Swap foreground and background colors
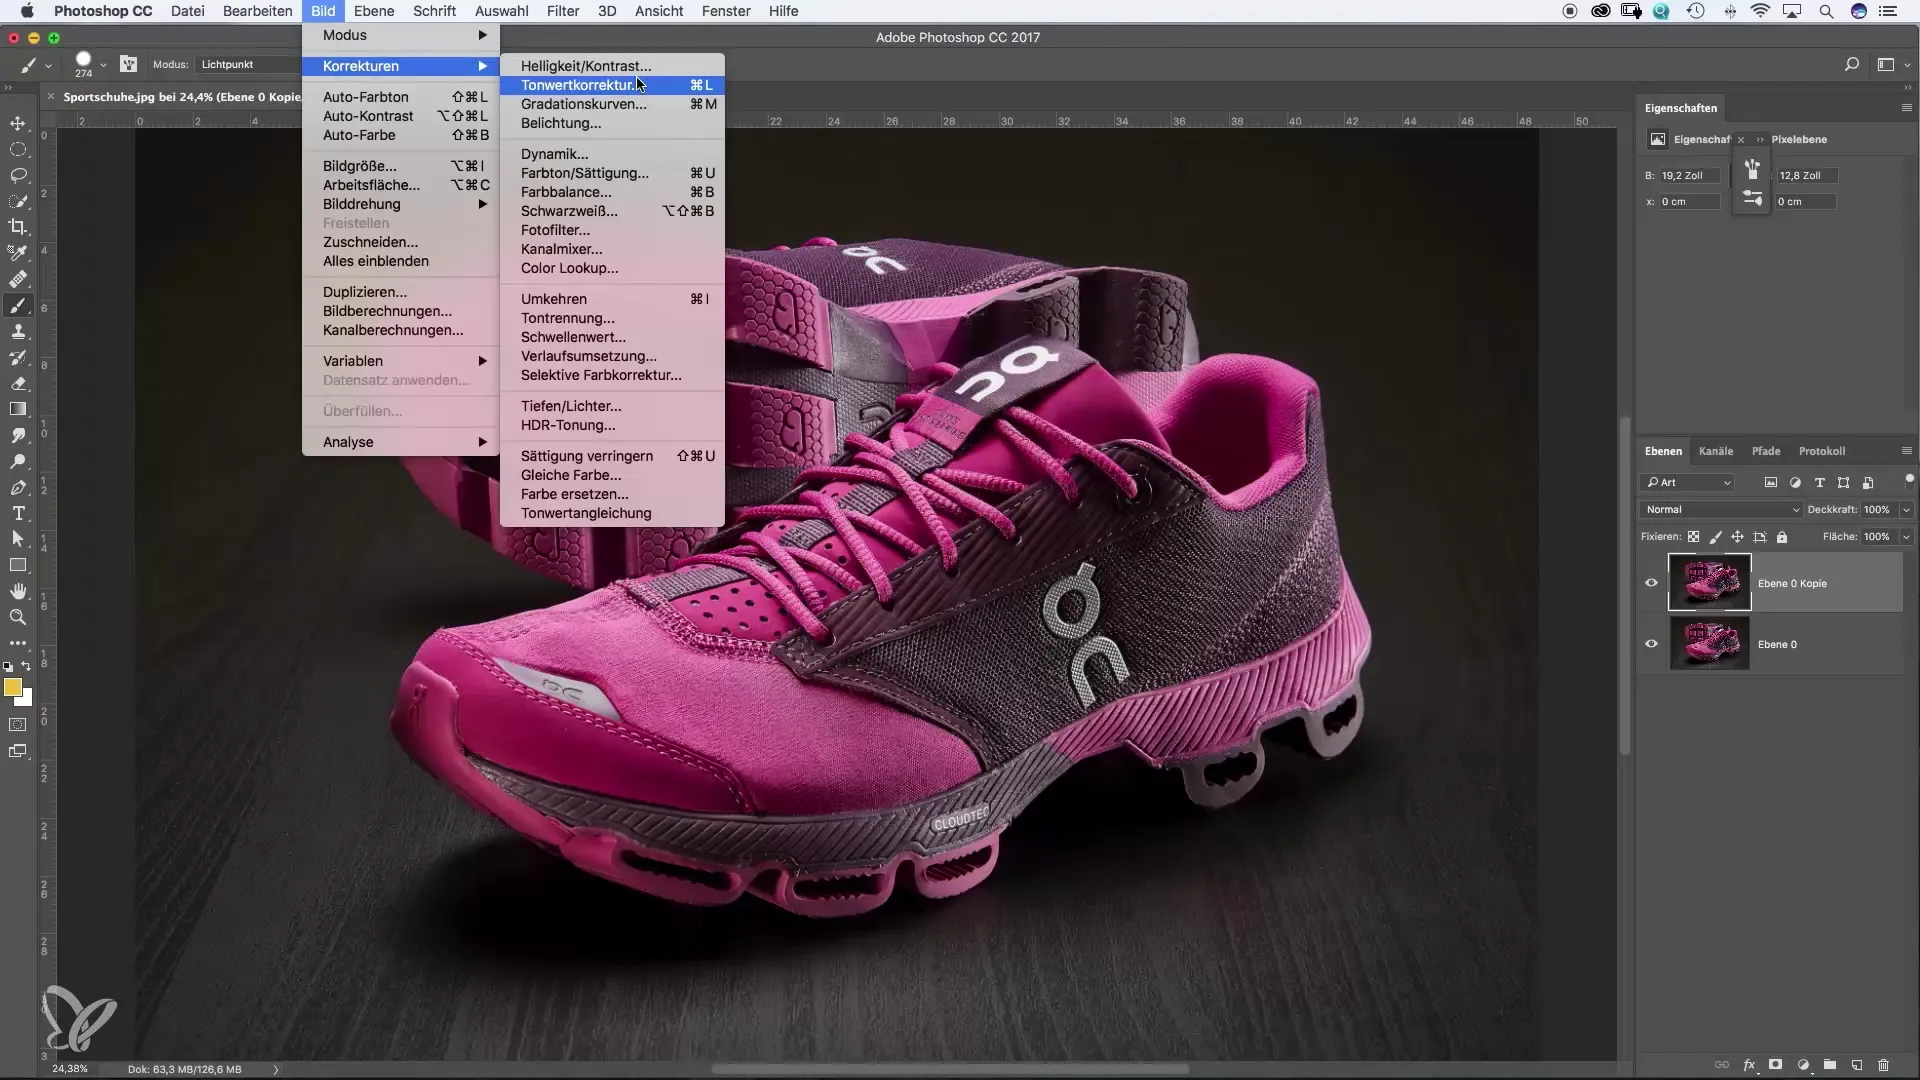The width and height of the screenshot is (1920, 1080). point(27,666)
